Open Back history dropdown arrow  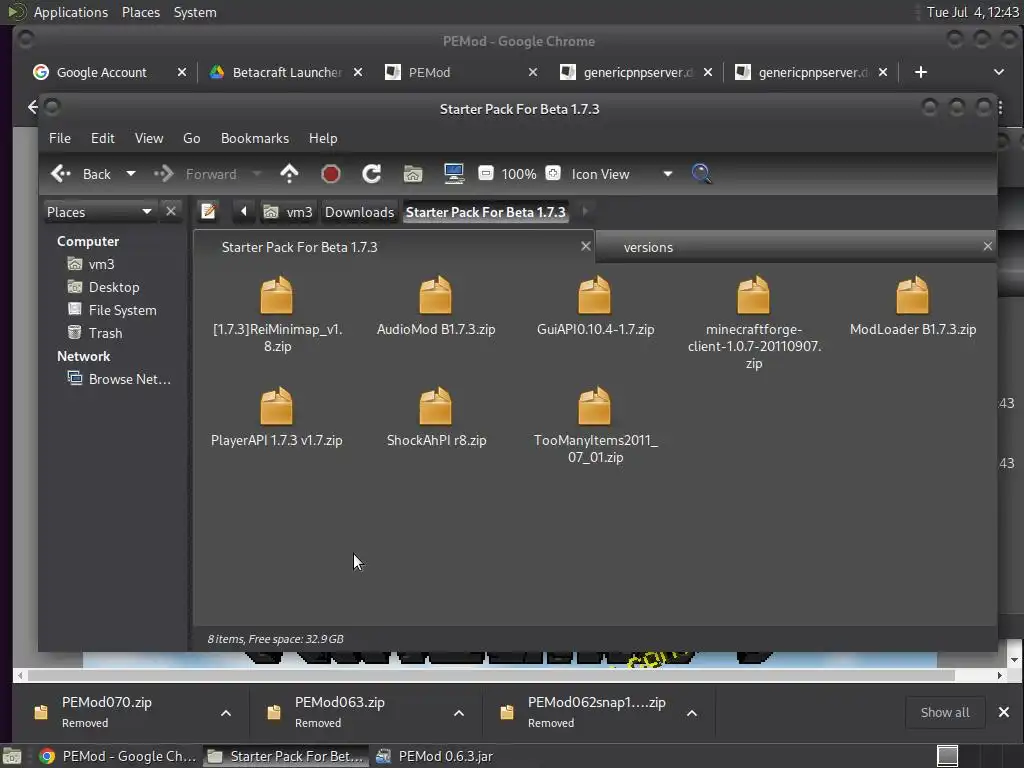pyautogui.click(x=131, y=174)
